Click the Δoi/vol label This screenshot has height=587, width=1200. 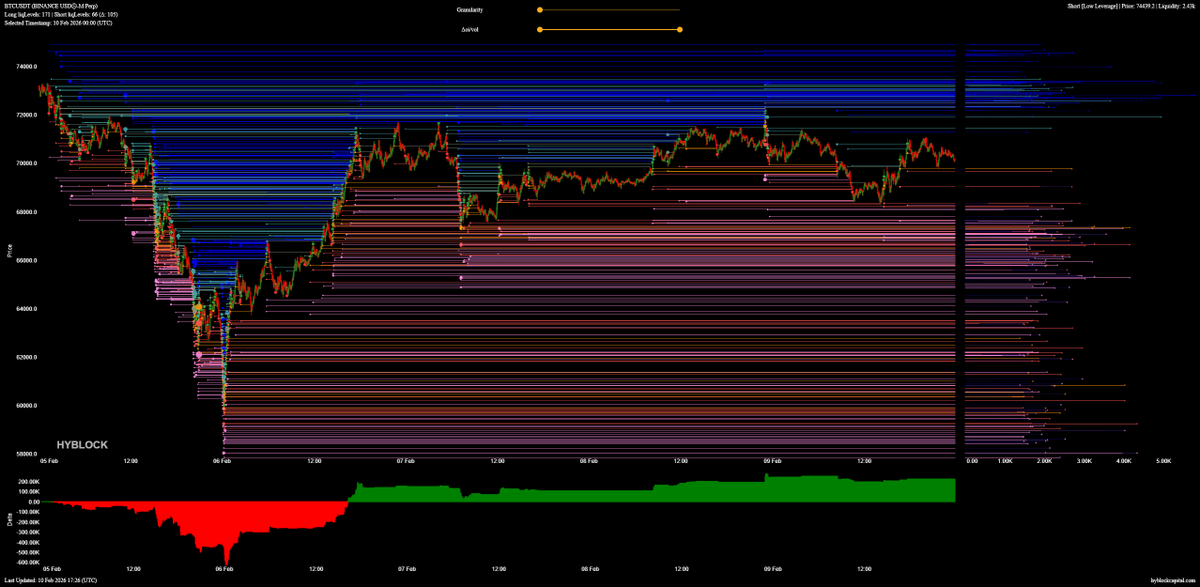[470, 29]
